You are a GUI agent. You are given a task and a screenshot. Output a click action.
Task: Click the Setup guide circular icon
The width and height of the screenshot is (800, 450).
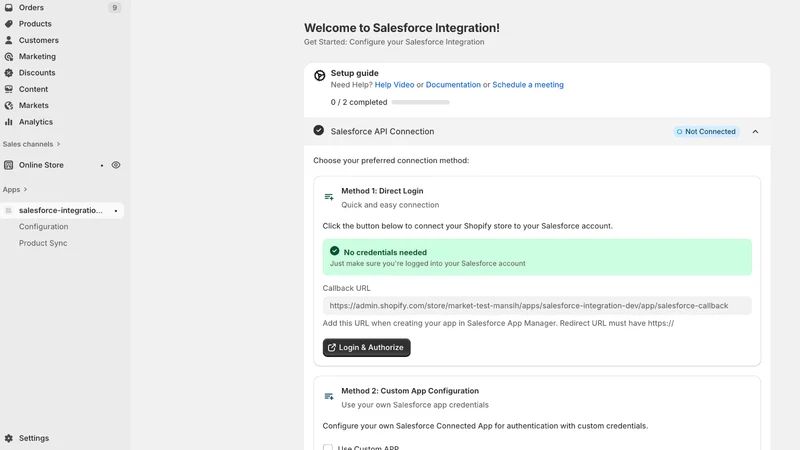click(319, 76)
